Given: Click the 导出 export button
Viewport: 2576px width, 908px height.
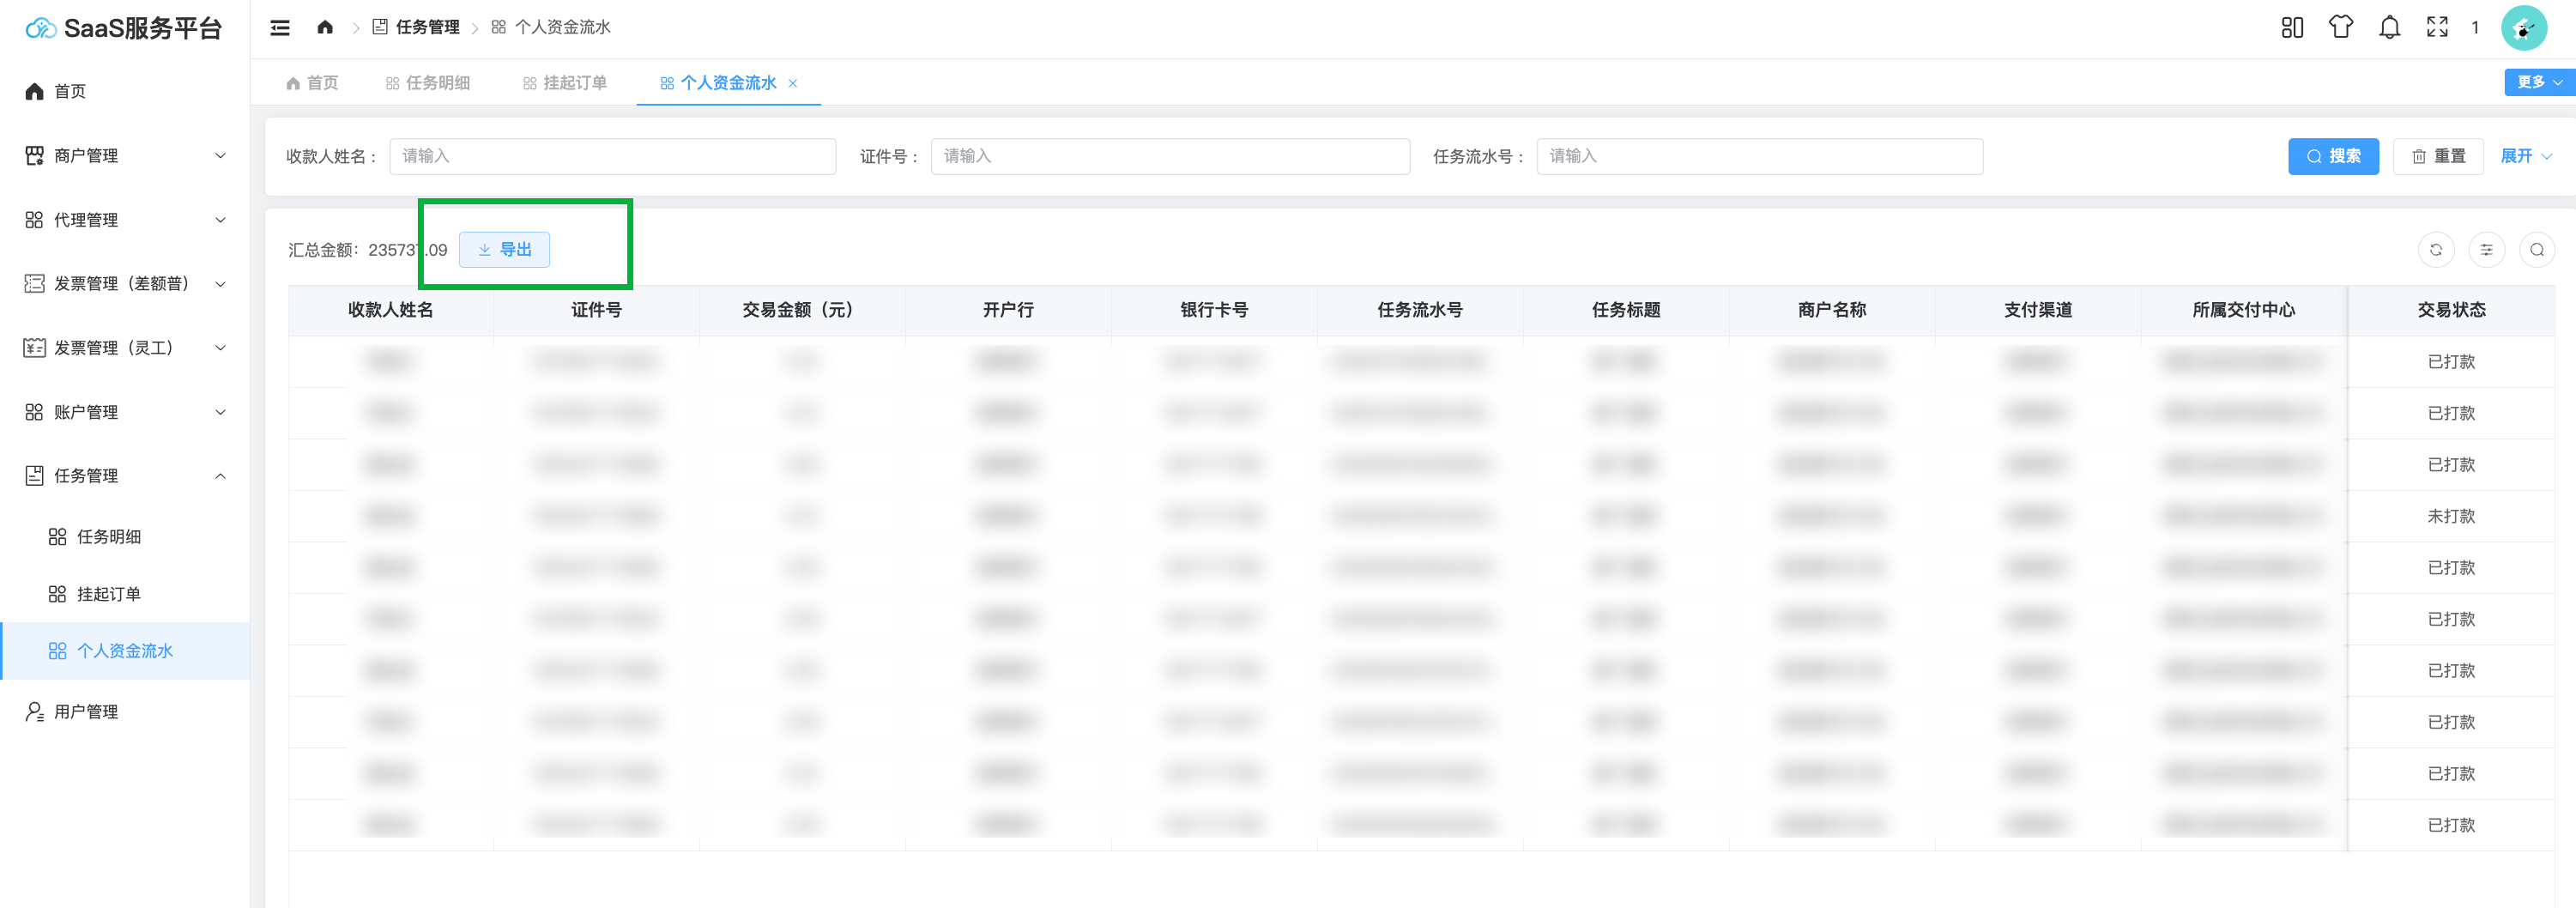Looking at the screenshot, I should 504,250.
